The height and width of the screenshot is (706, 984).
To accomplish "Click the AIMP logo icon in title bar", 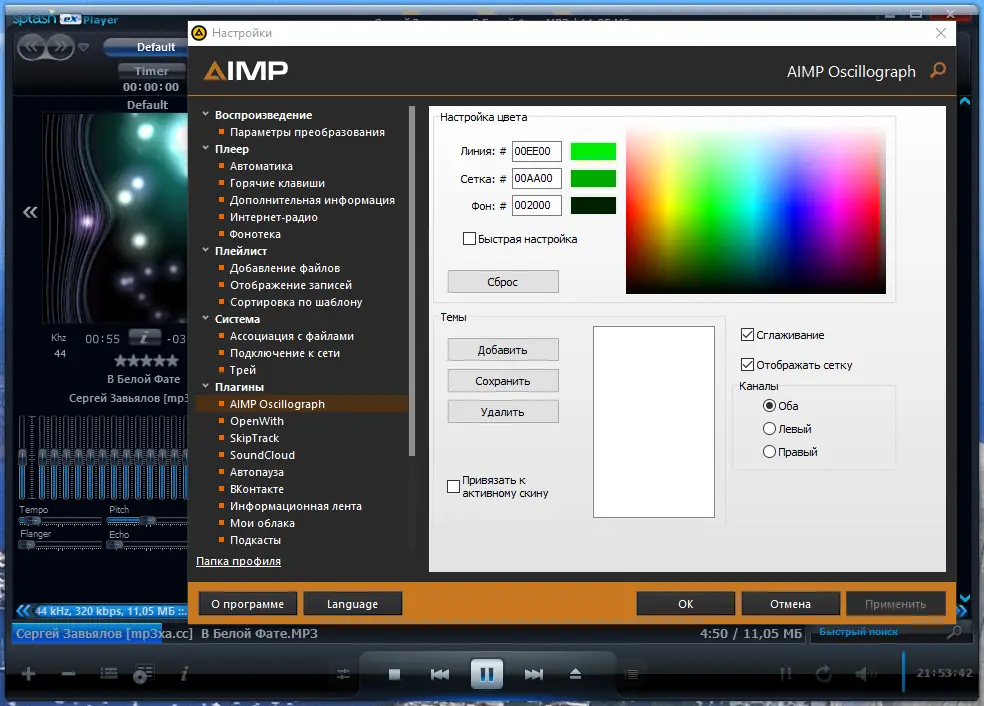I will (199, 33).
